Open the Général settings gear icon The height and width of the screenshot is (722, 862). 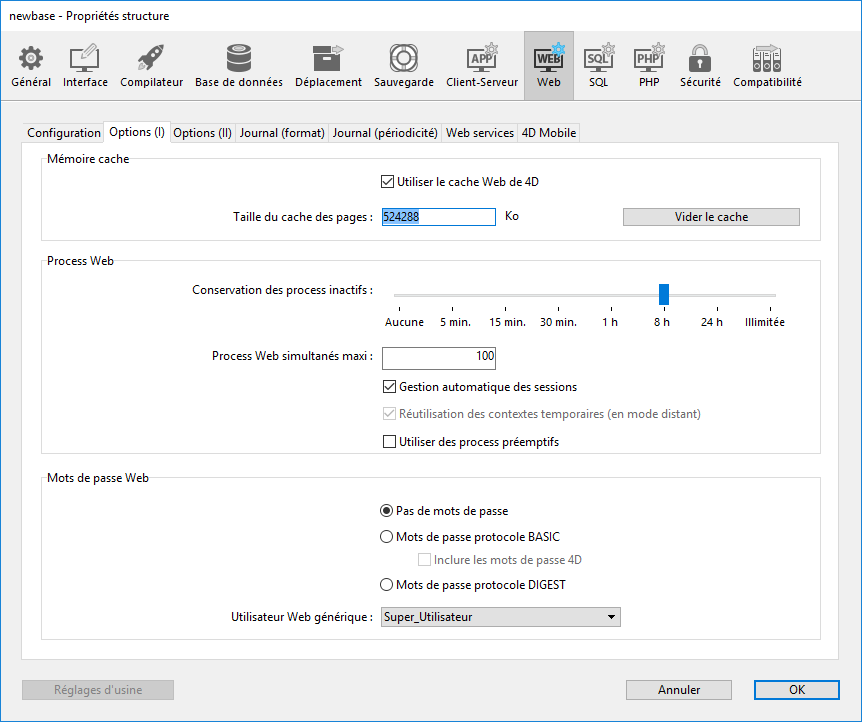coord(31,59)
